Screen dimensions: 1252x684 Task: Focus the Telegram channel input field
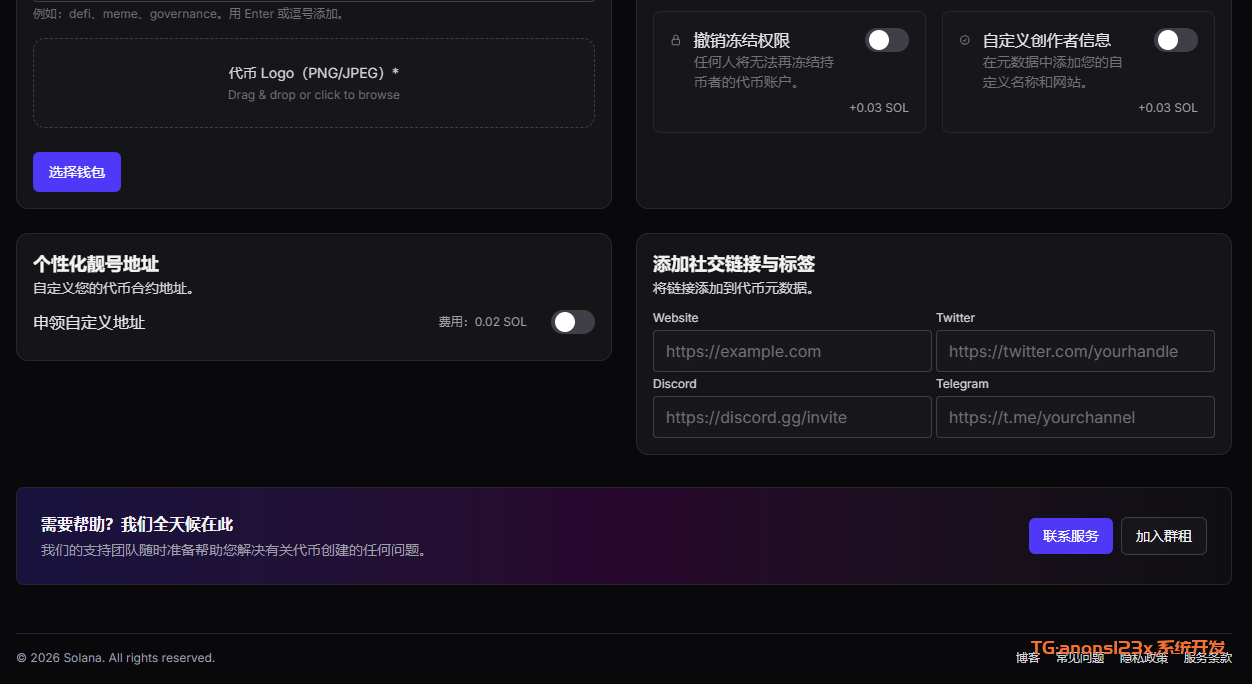point(1075,418)
